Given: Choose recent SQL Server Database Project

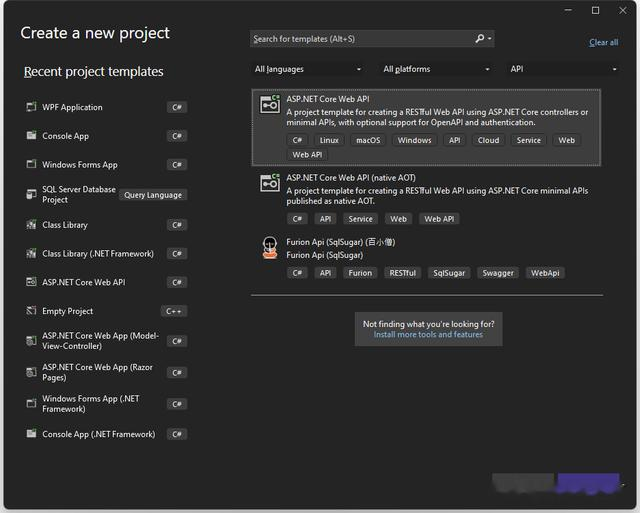Looking at the screenshot, I should point(106,194).
